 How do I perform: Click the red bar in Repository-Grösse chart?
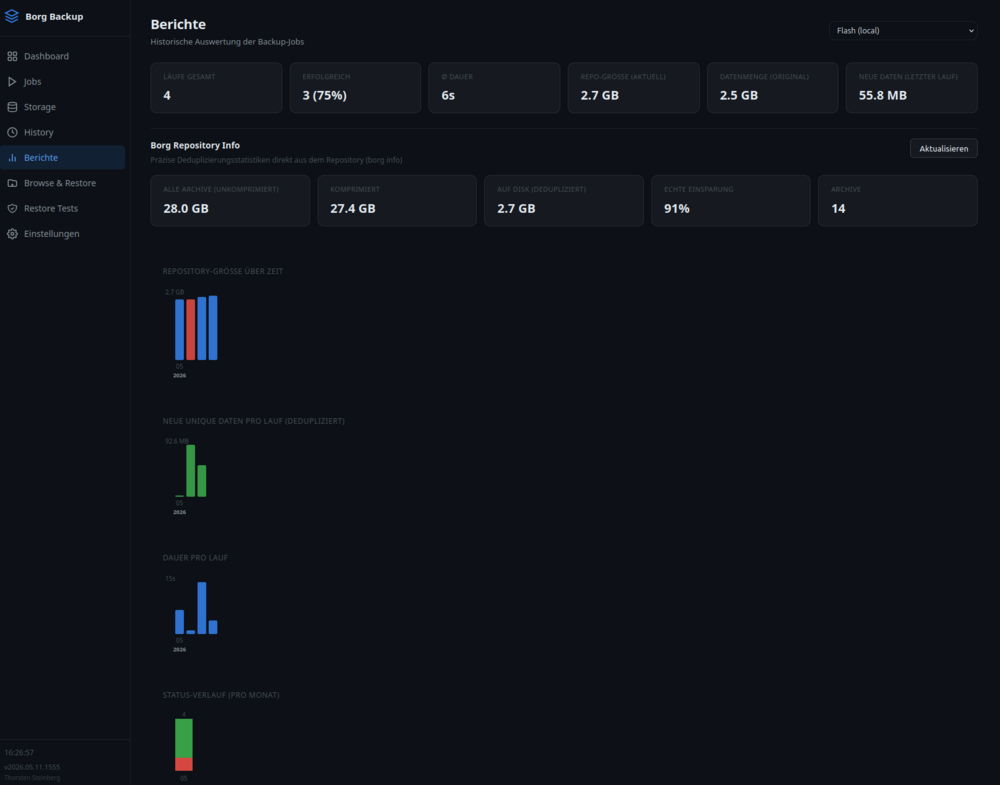pyautogui.click(x=191, y=330)
